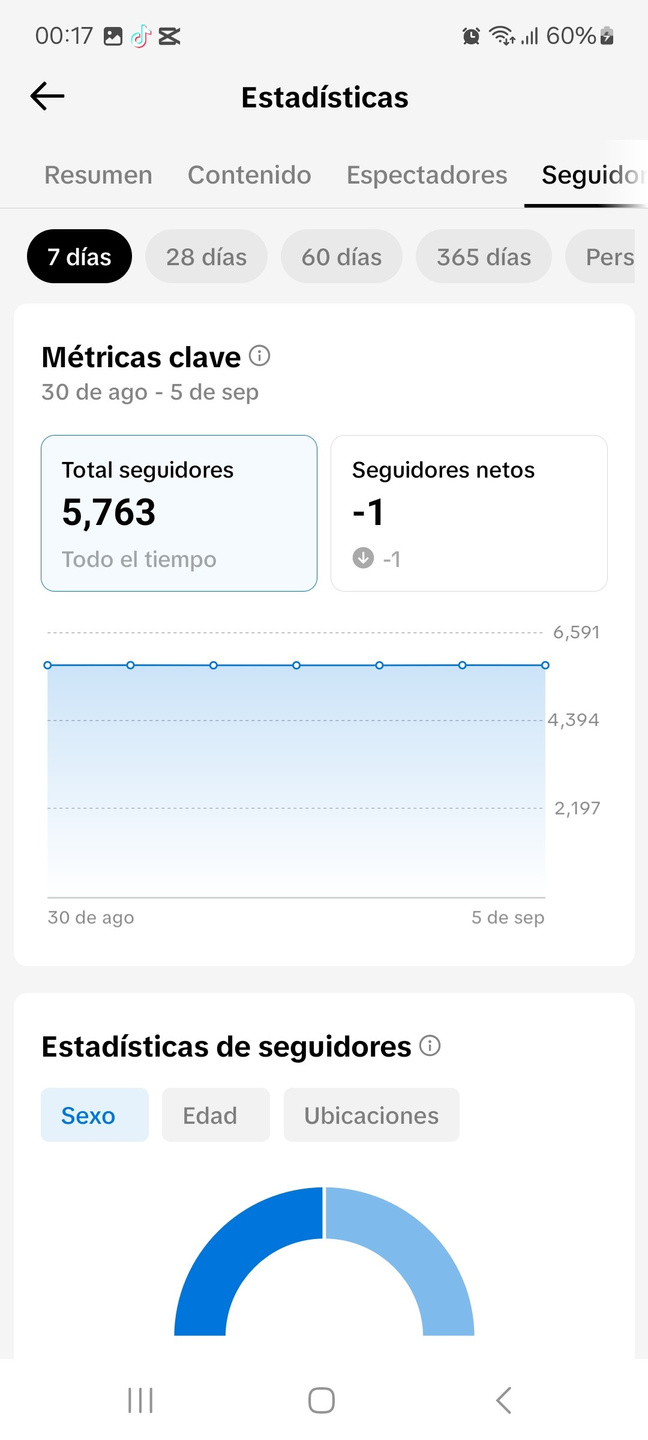Tap info icon next to Estadísticas de seguidores

[430, 1046]
